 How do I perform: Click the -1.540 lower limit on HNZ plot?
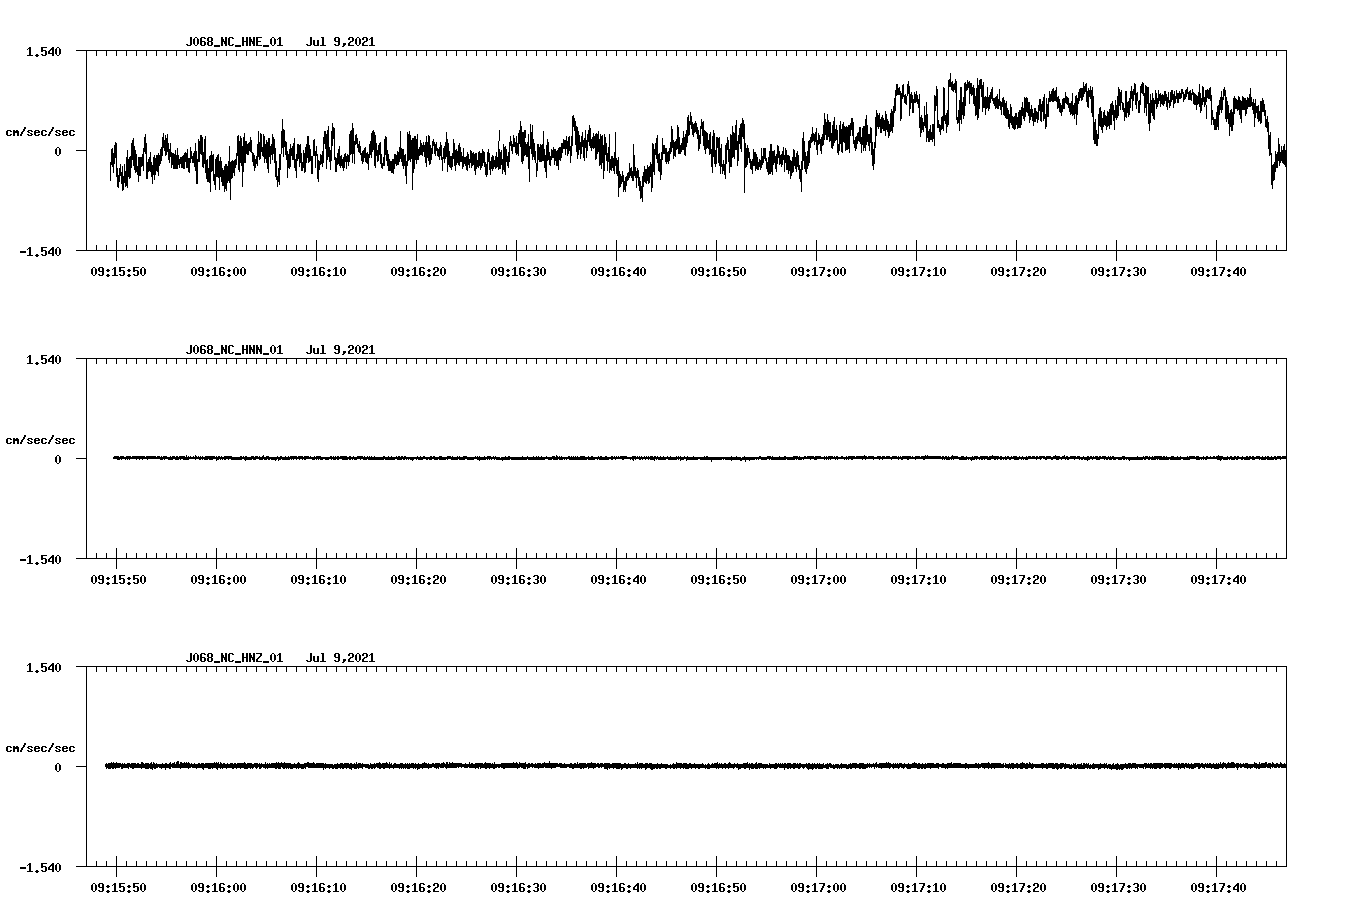click(40, 867)
